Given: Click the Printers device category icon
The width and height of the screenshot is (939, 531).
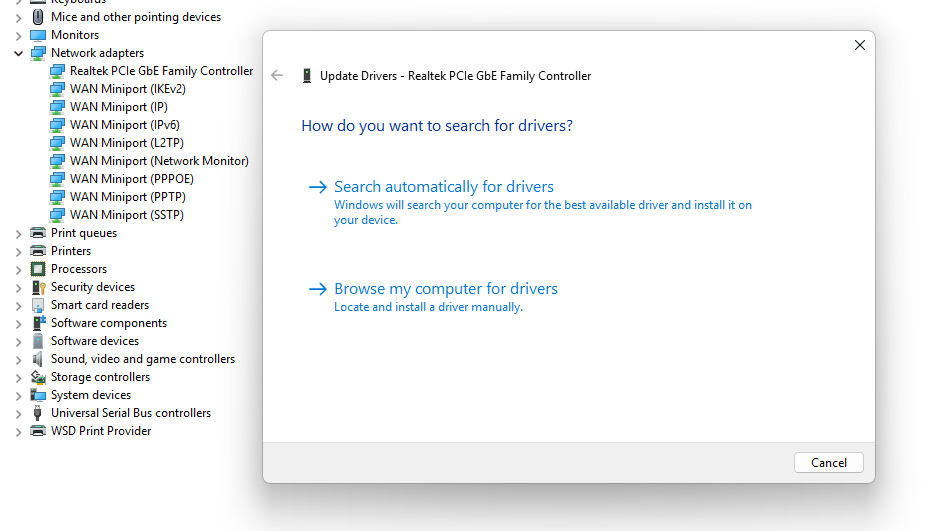Looking at the screenshot, I should (38, 251).
